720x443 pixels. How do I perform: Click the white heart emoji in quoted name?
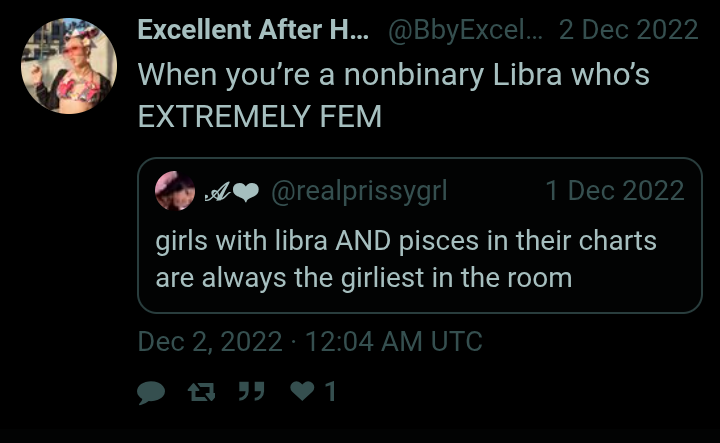click(x=246, y=192)
